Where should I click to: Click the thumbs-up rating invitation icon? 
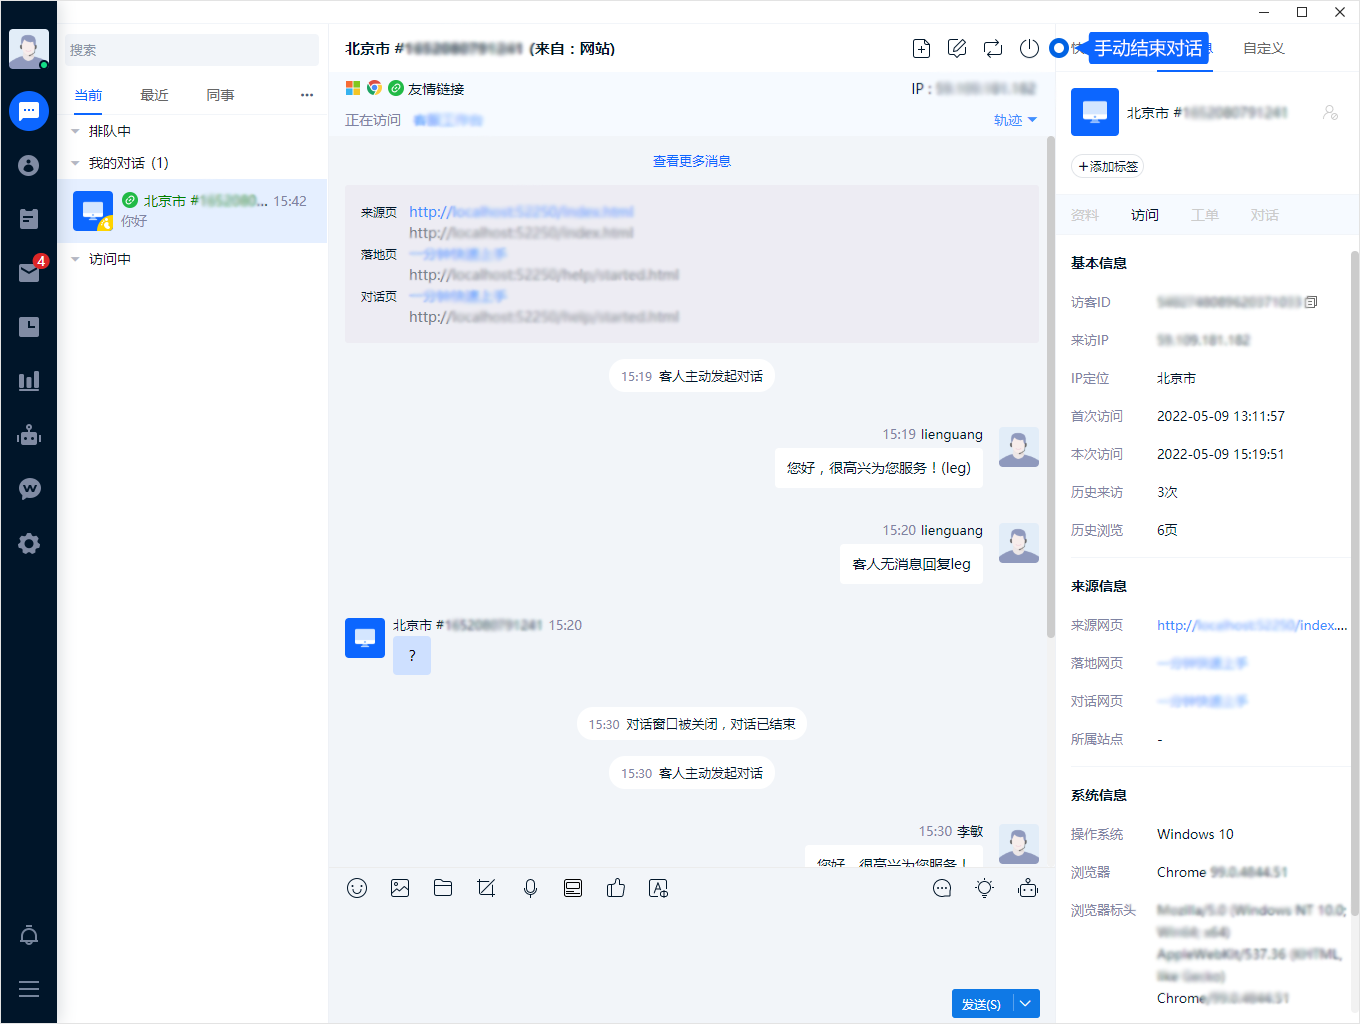[x=616, y=888]
